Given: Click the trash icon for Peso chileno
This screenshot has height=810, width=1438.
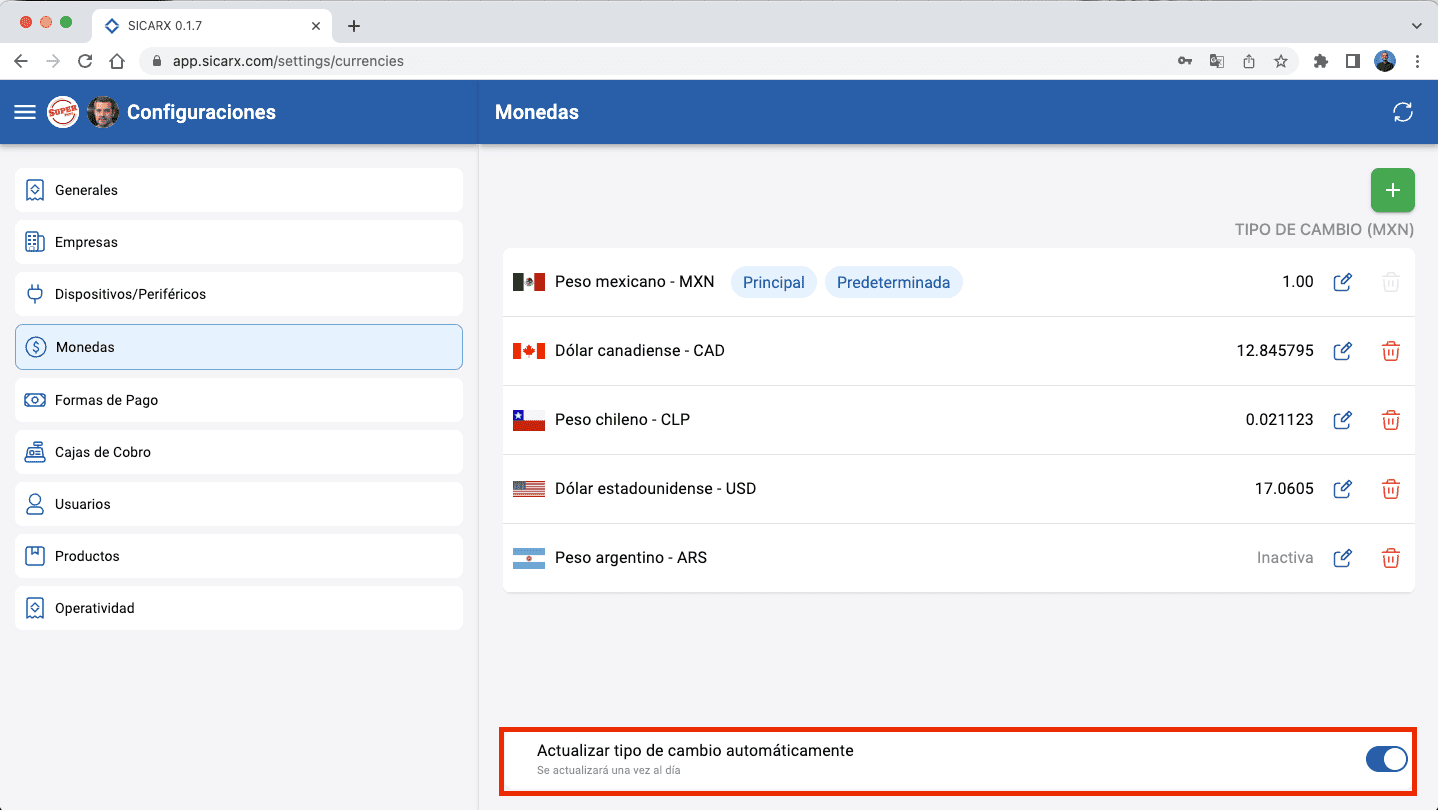Looking at the screenshot, I should [x=1390, y=420].
